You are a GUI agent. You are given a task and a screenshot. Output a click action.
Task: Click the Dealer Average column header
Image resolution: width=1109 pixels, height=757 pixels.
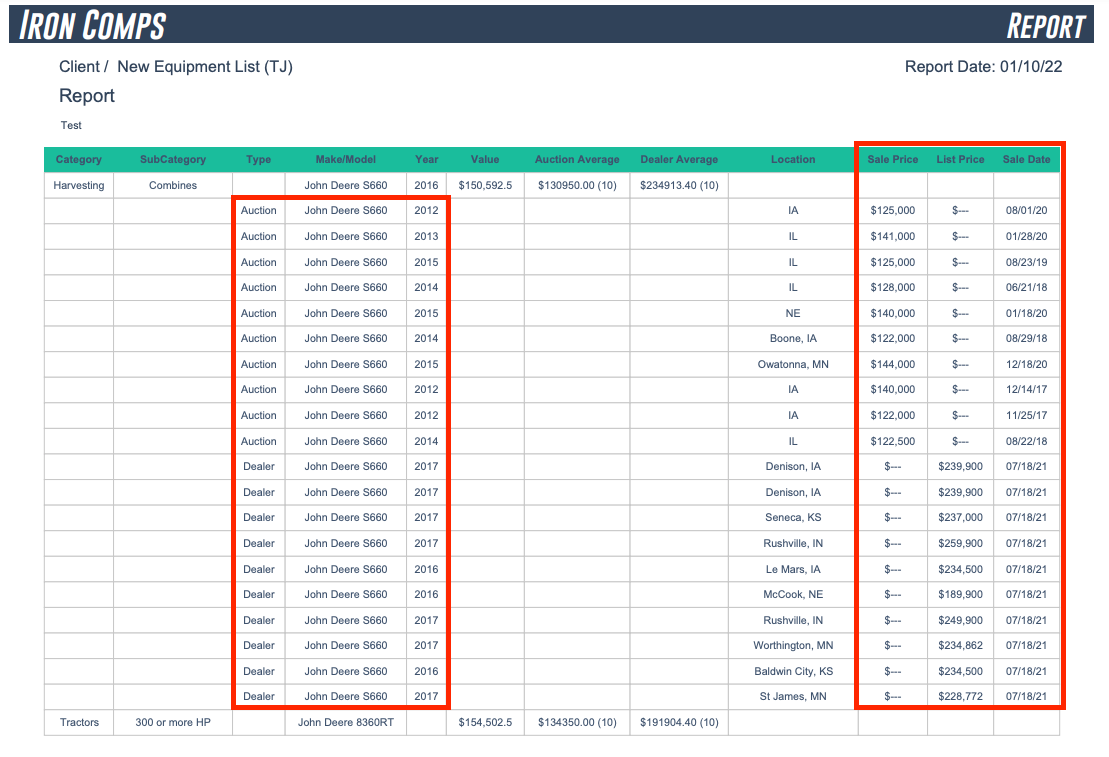(x=679, y=159)
